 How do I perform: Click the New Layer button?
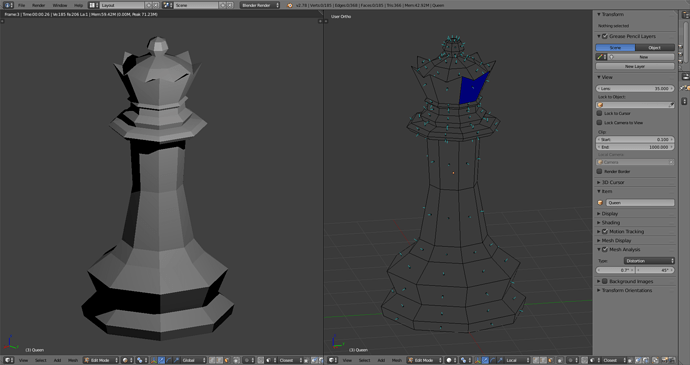pyautogui.click(x=635, y=66)
